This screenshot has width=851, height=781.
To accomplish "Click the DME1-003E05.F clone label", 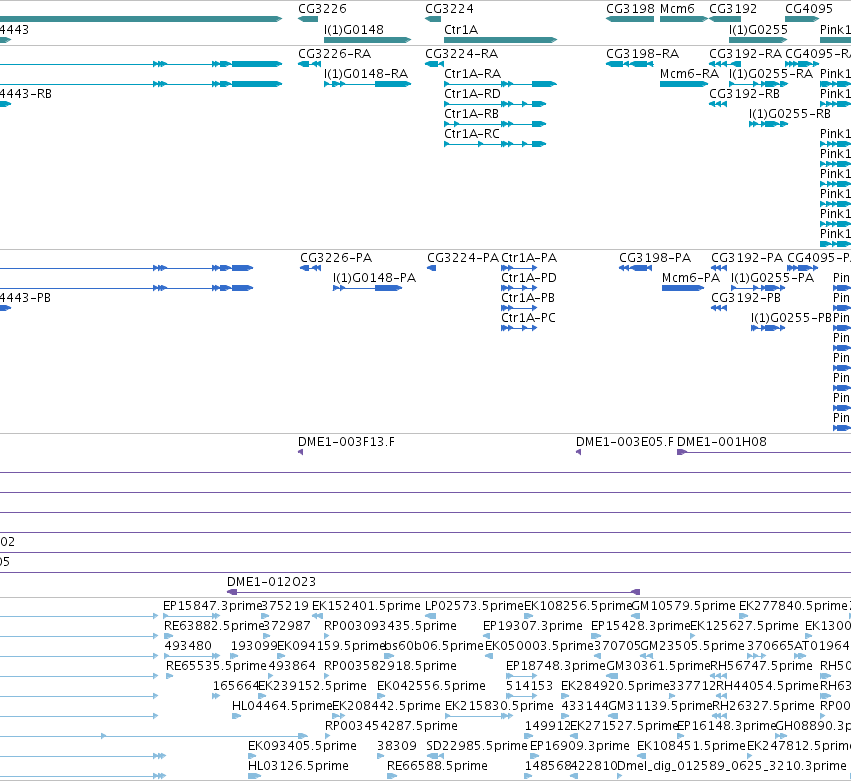I will [625, 442].
